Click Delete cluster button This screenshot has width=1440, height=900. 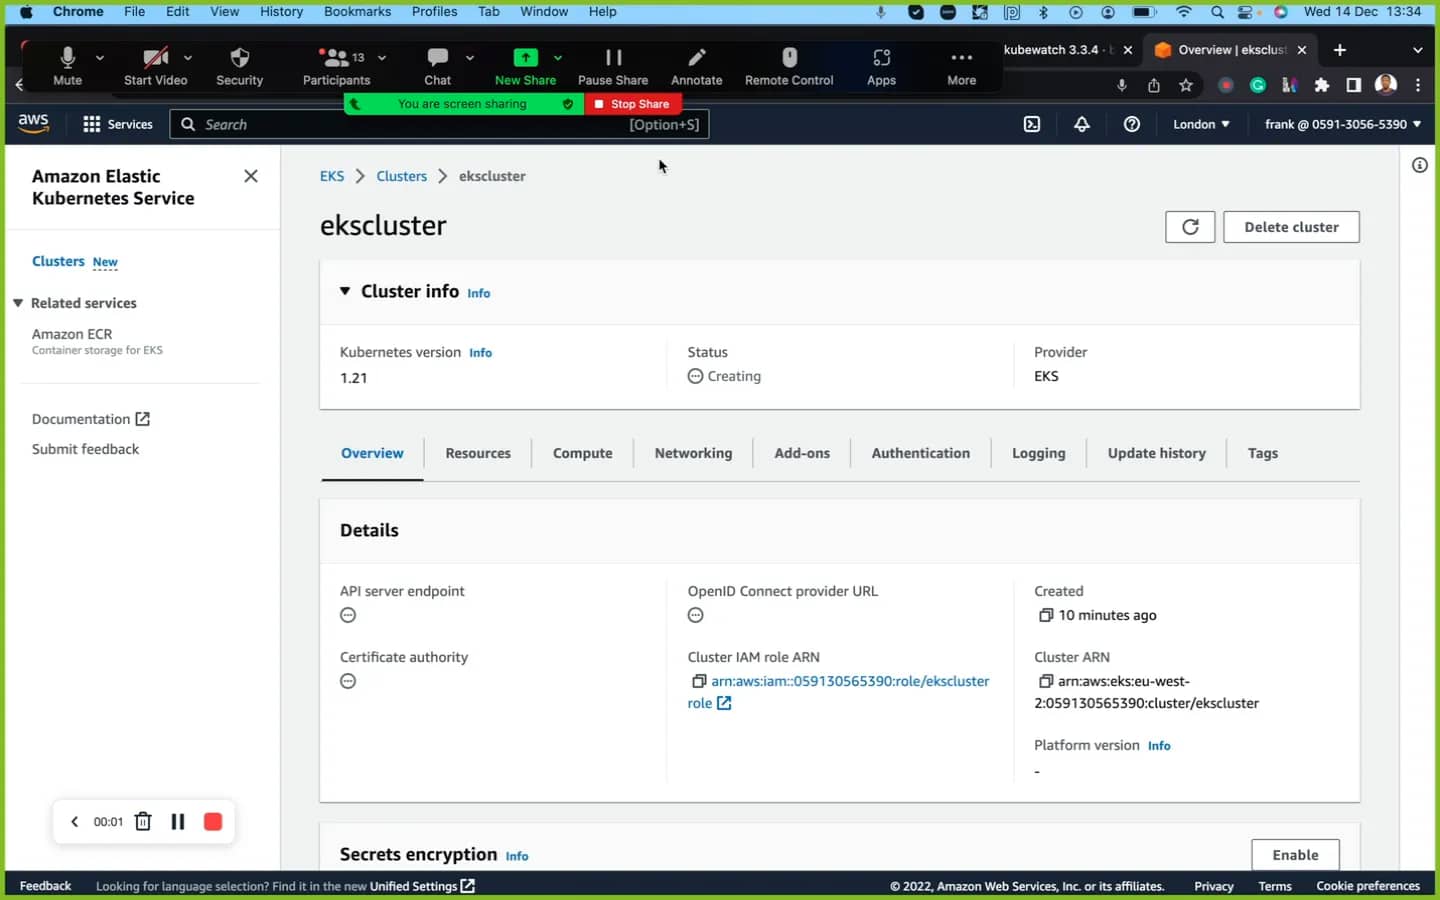click(x=1291, y=227)
